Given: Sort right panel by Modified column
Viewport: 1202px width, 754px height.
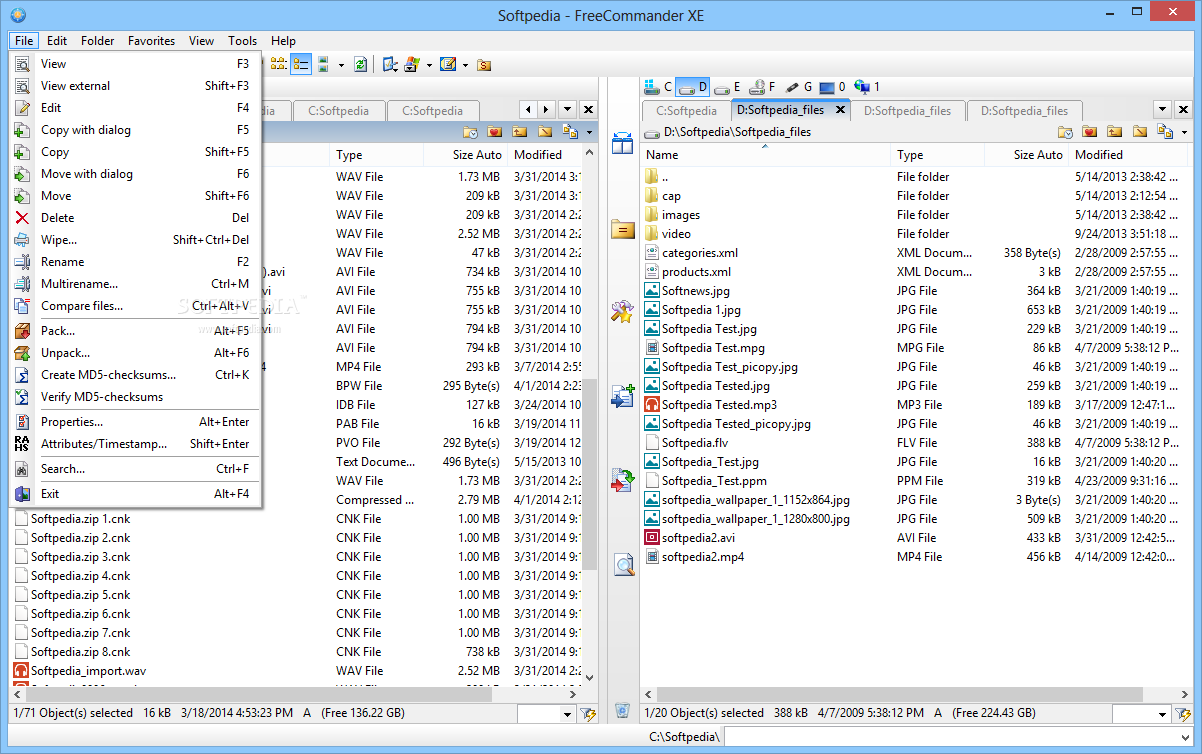Looking at the screenshot, I should pos(1130,155).
